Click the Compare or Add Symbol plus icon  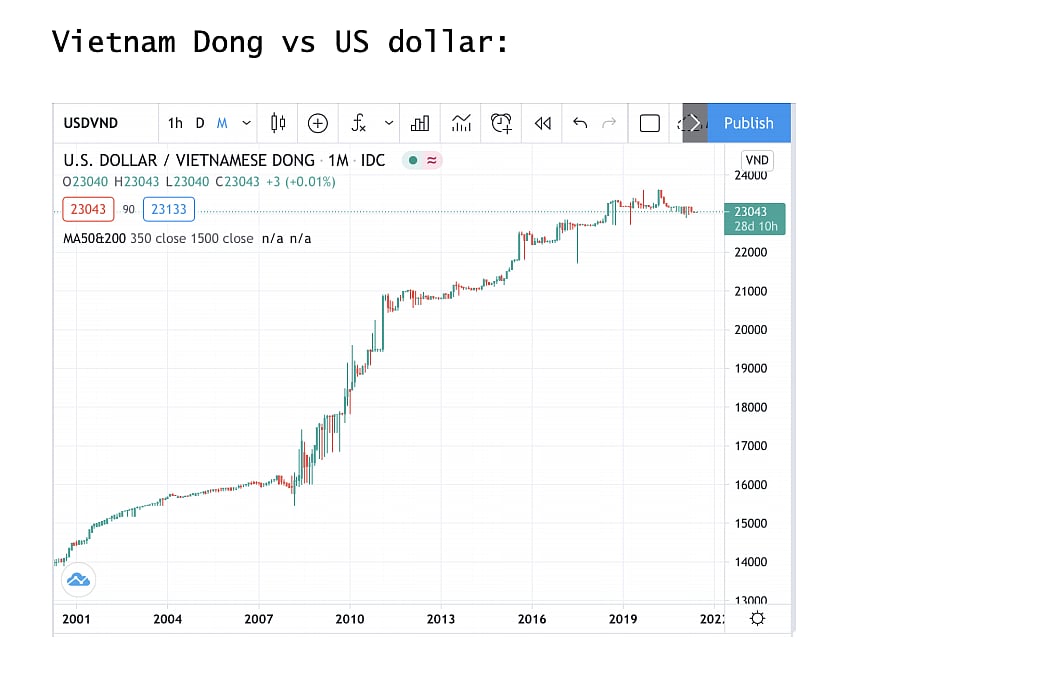[318, 123]
